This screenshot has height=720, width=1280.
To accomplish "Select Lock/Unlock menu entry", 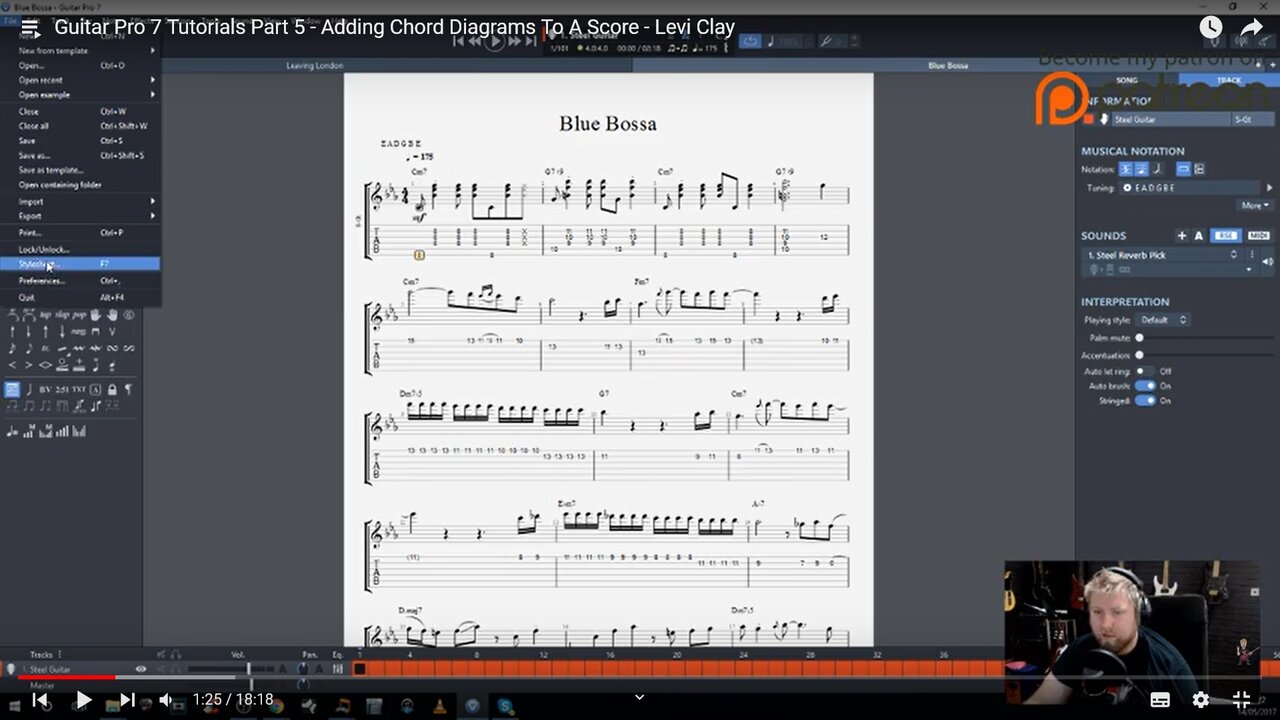I will (x=80, y=249).
